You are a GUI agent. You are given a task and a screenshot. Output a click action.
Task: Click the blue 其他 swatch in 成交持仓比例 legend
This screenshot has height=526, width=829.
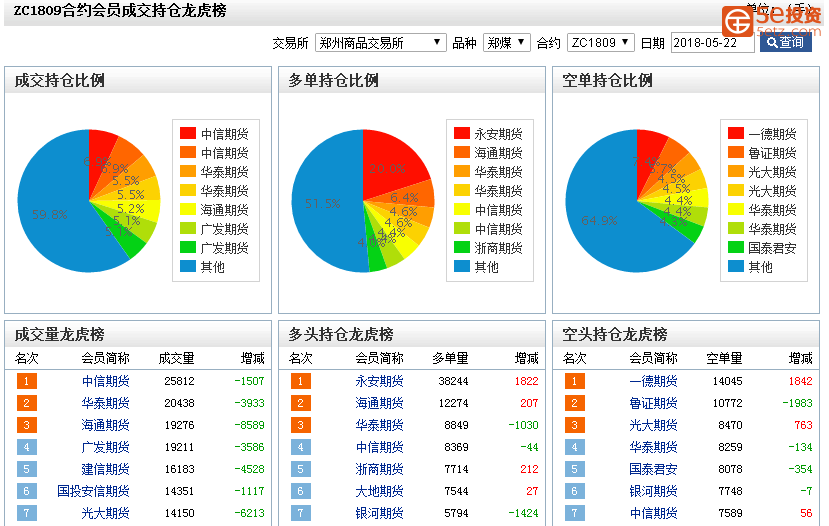(x=188, y=266)
